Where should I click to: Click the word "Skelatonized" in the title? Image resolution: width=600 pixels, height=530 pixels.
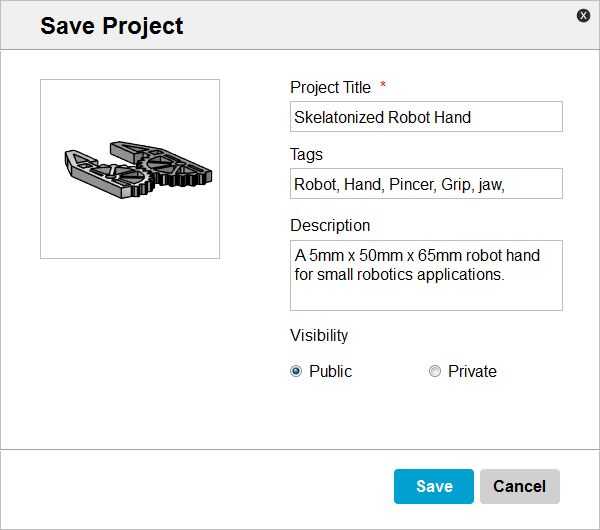point(339,117)
